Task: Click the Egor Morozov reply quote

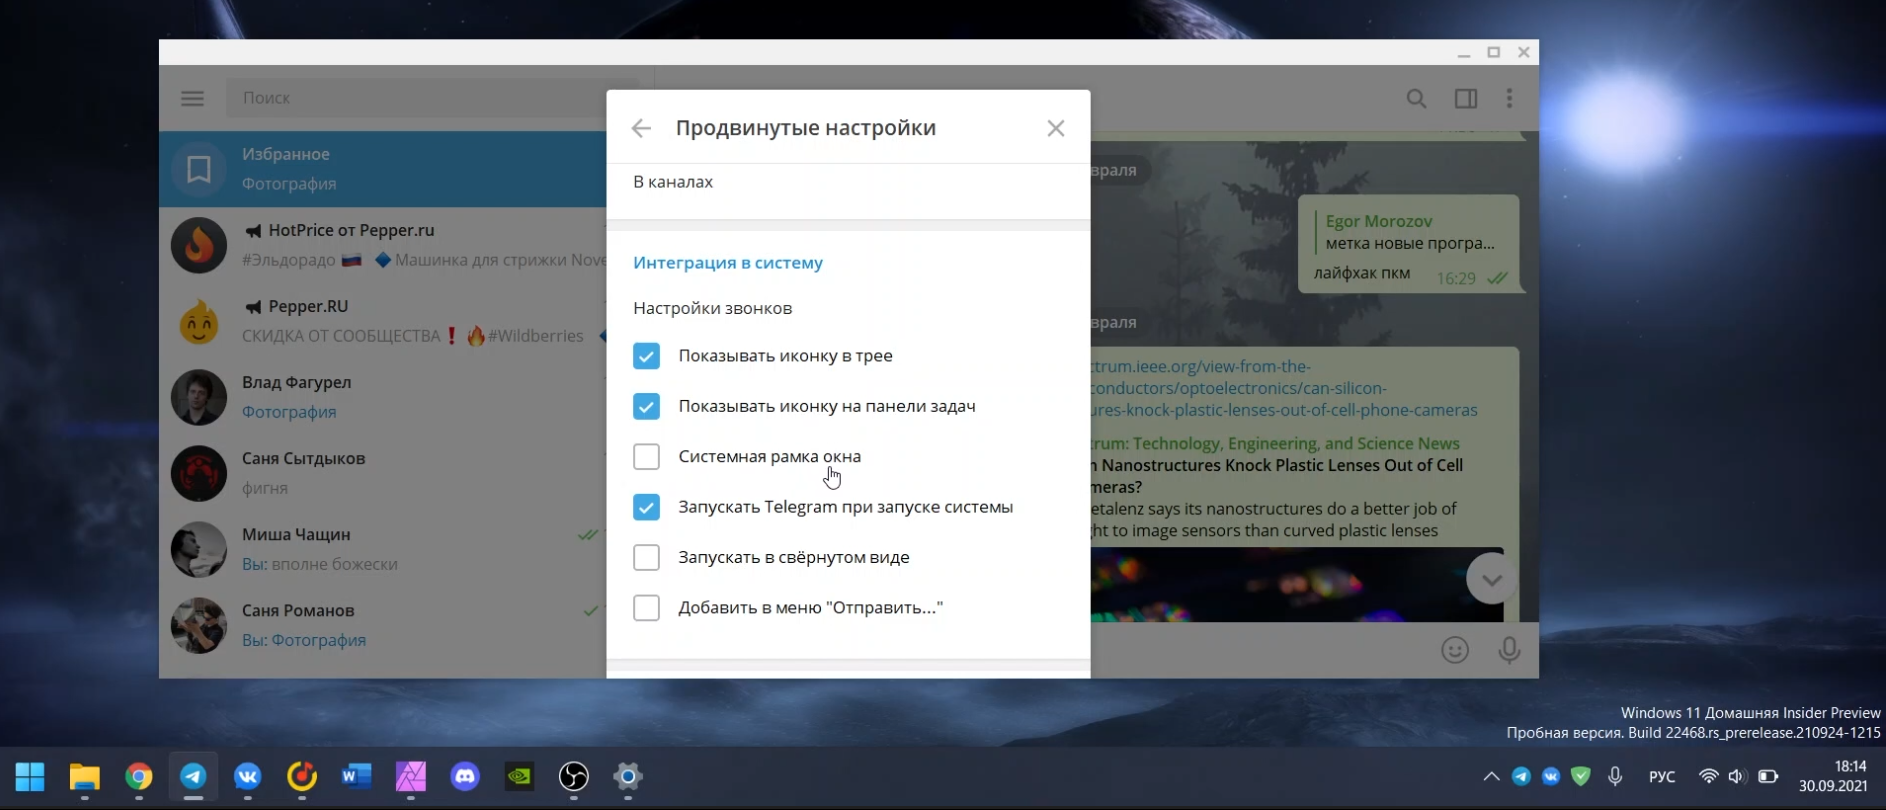Action: (x=1410, y=232)
